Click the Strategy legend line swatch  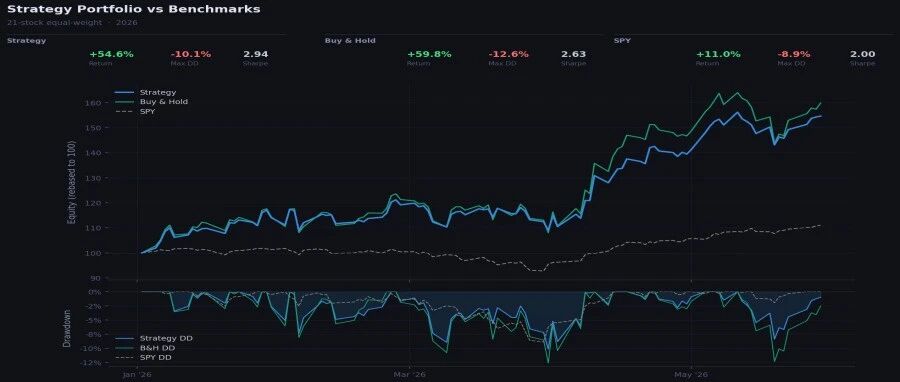coord(125,92)
